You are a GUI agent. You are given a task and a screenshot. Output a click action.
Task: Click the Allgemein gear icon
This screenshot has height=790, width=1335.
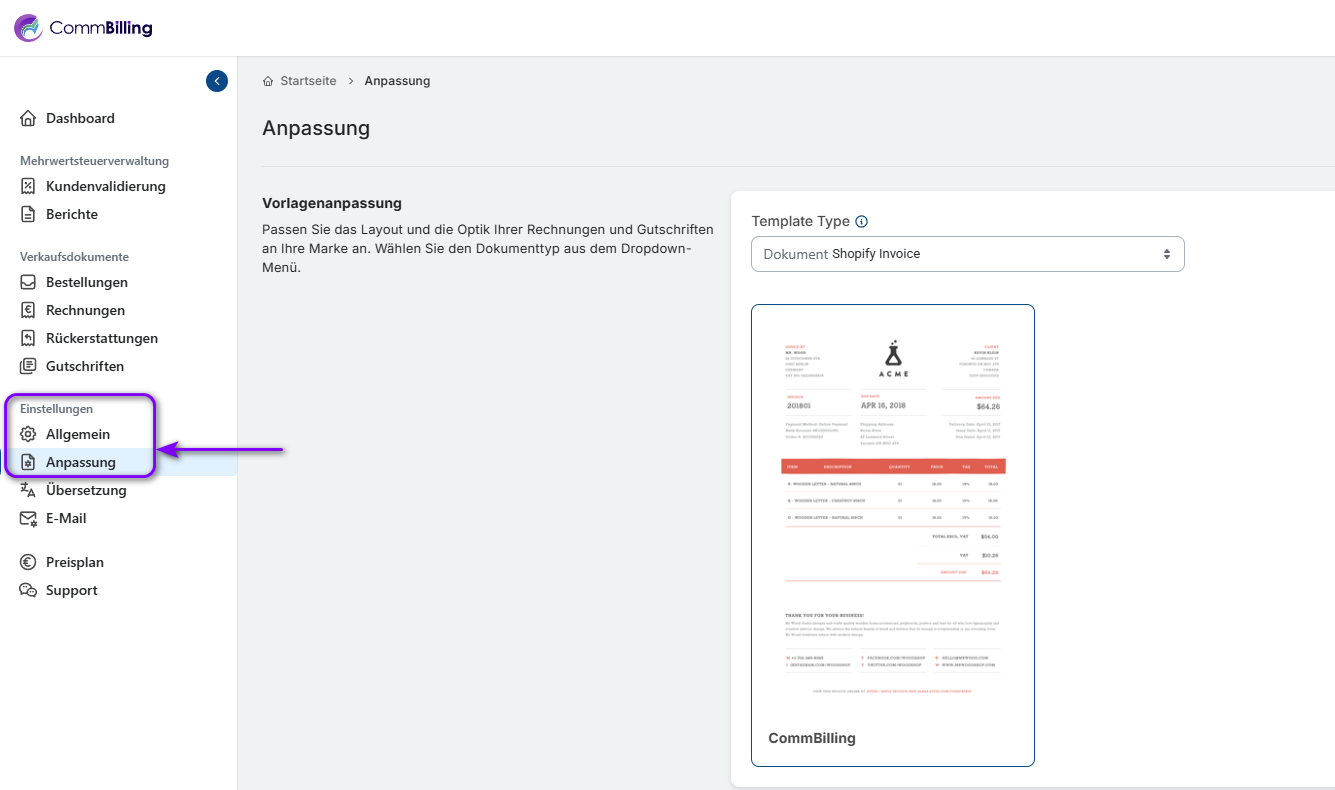coord(28,434)
